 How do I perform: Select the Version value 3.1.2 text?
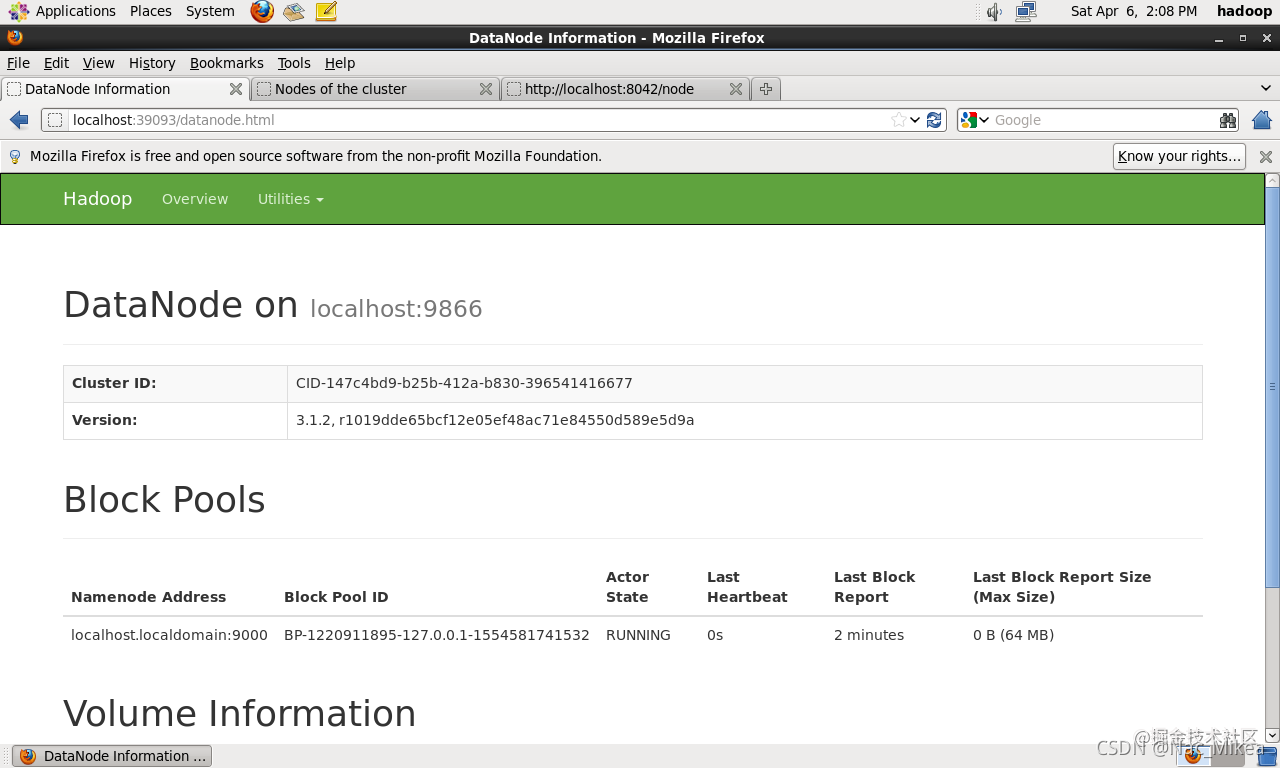[x=495, y=420]
